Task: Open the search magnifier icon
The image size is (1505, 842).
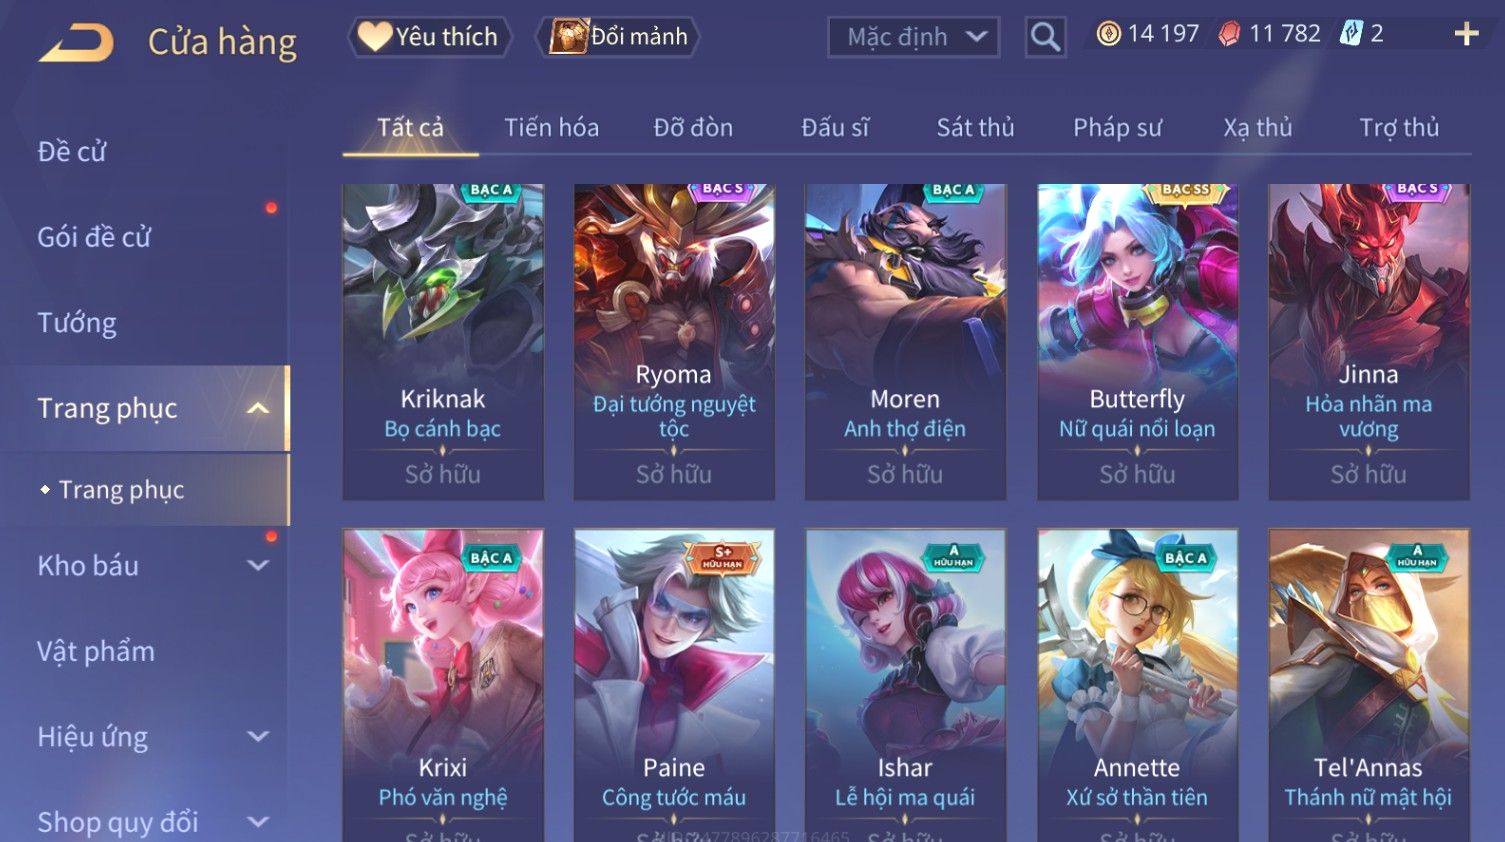Action: pos(1045,38)
